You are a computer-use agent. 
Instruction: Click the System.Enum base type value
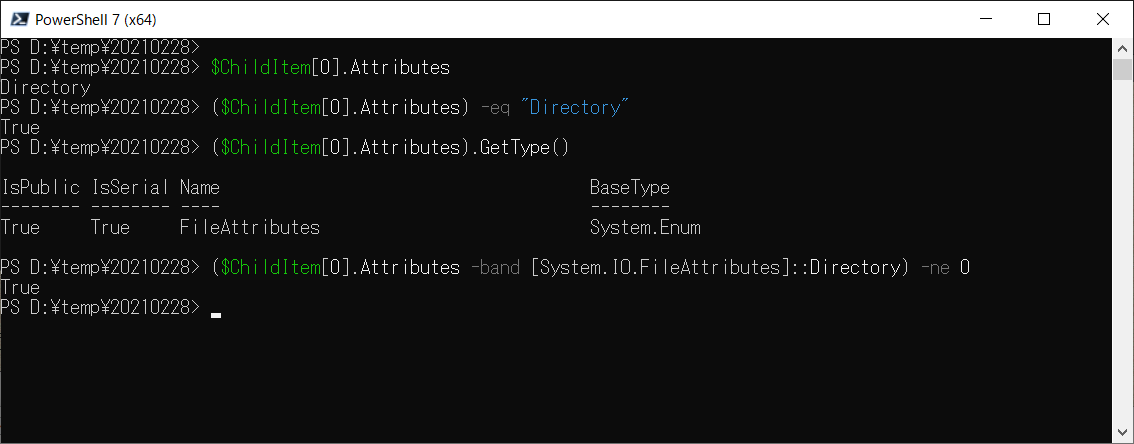point(645,229)
